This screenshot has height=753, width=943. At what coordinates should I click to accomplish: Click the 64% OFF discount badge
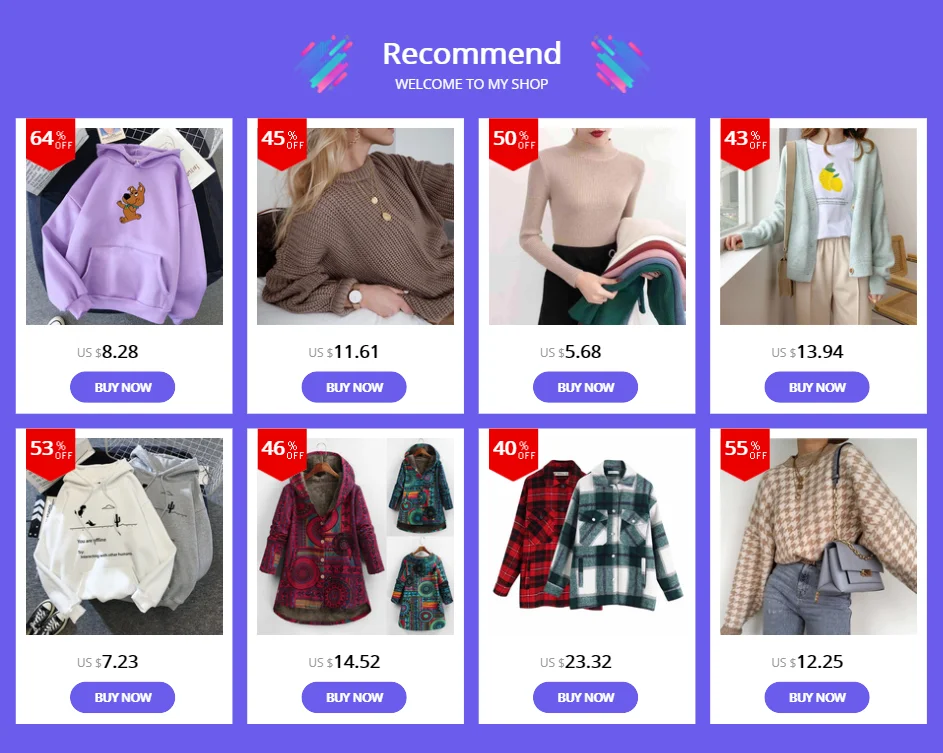51,143
